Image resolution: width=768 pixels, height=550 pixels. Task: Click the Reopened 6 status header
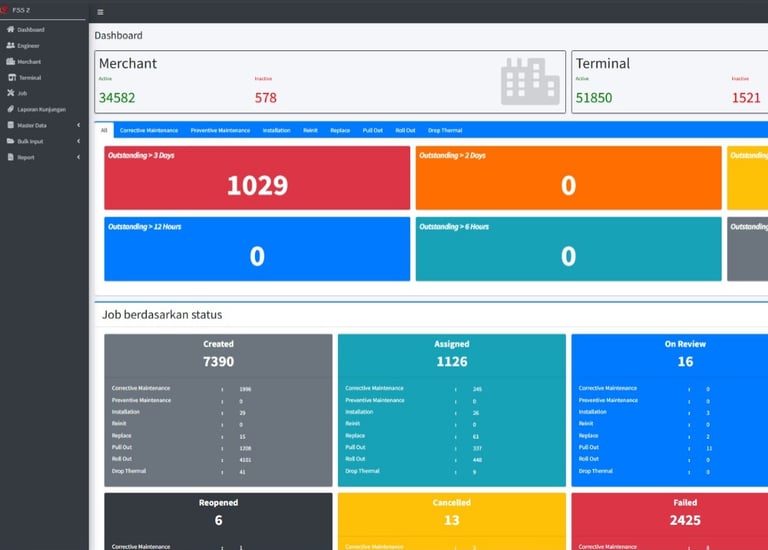click(218, 513)
